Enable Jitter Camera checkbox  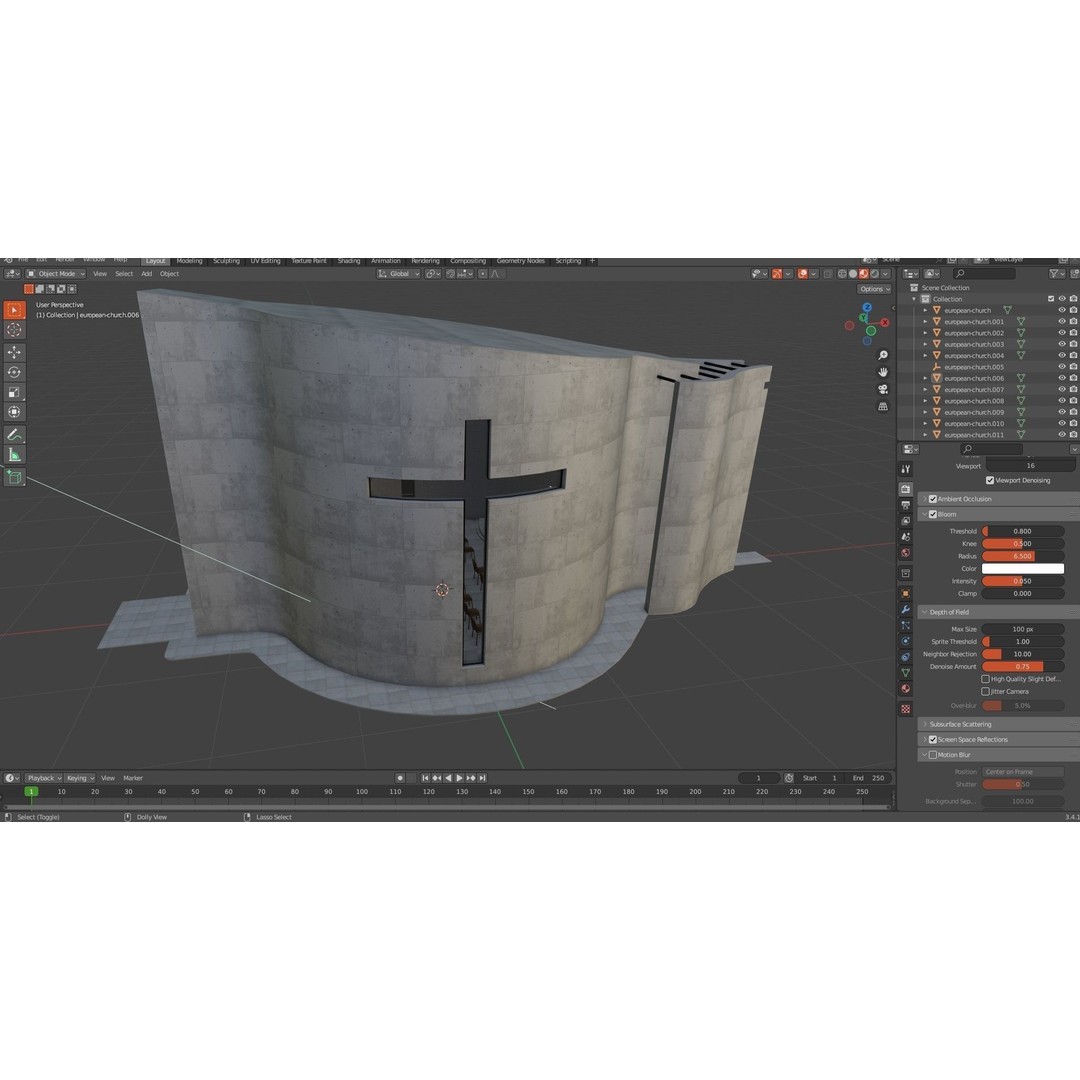pyautogui.click(x=985, y=692)
